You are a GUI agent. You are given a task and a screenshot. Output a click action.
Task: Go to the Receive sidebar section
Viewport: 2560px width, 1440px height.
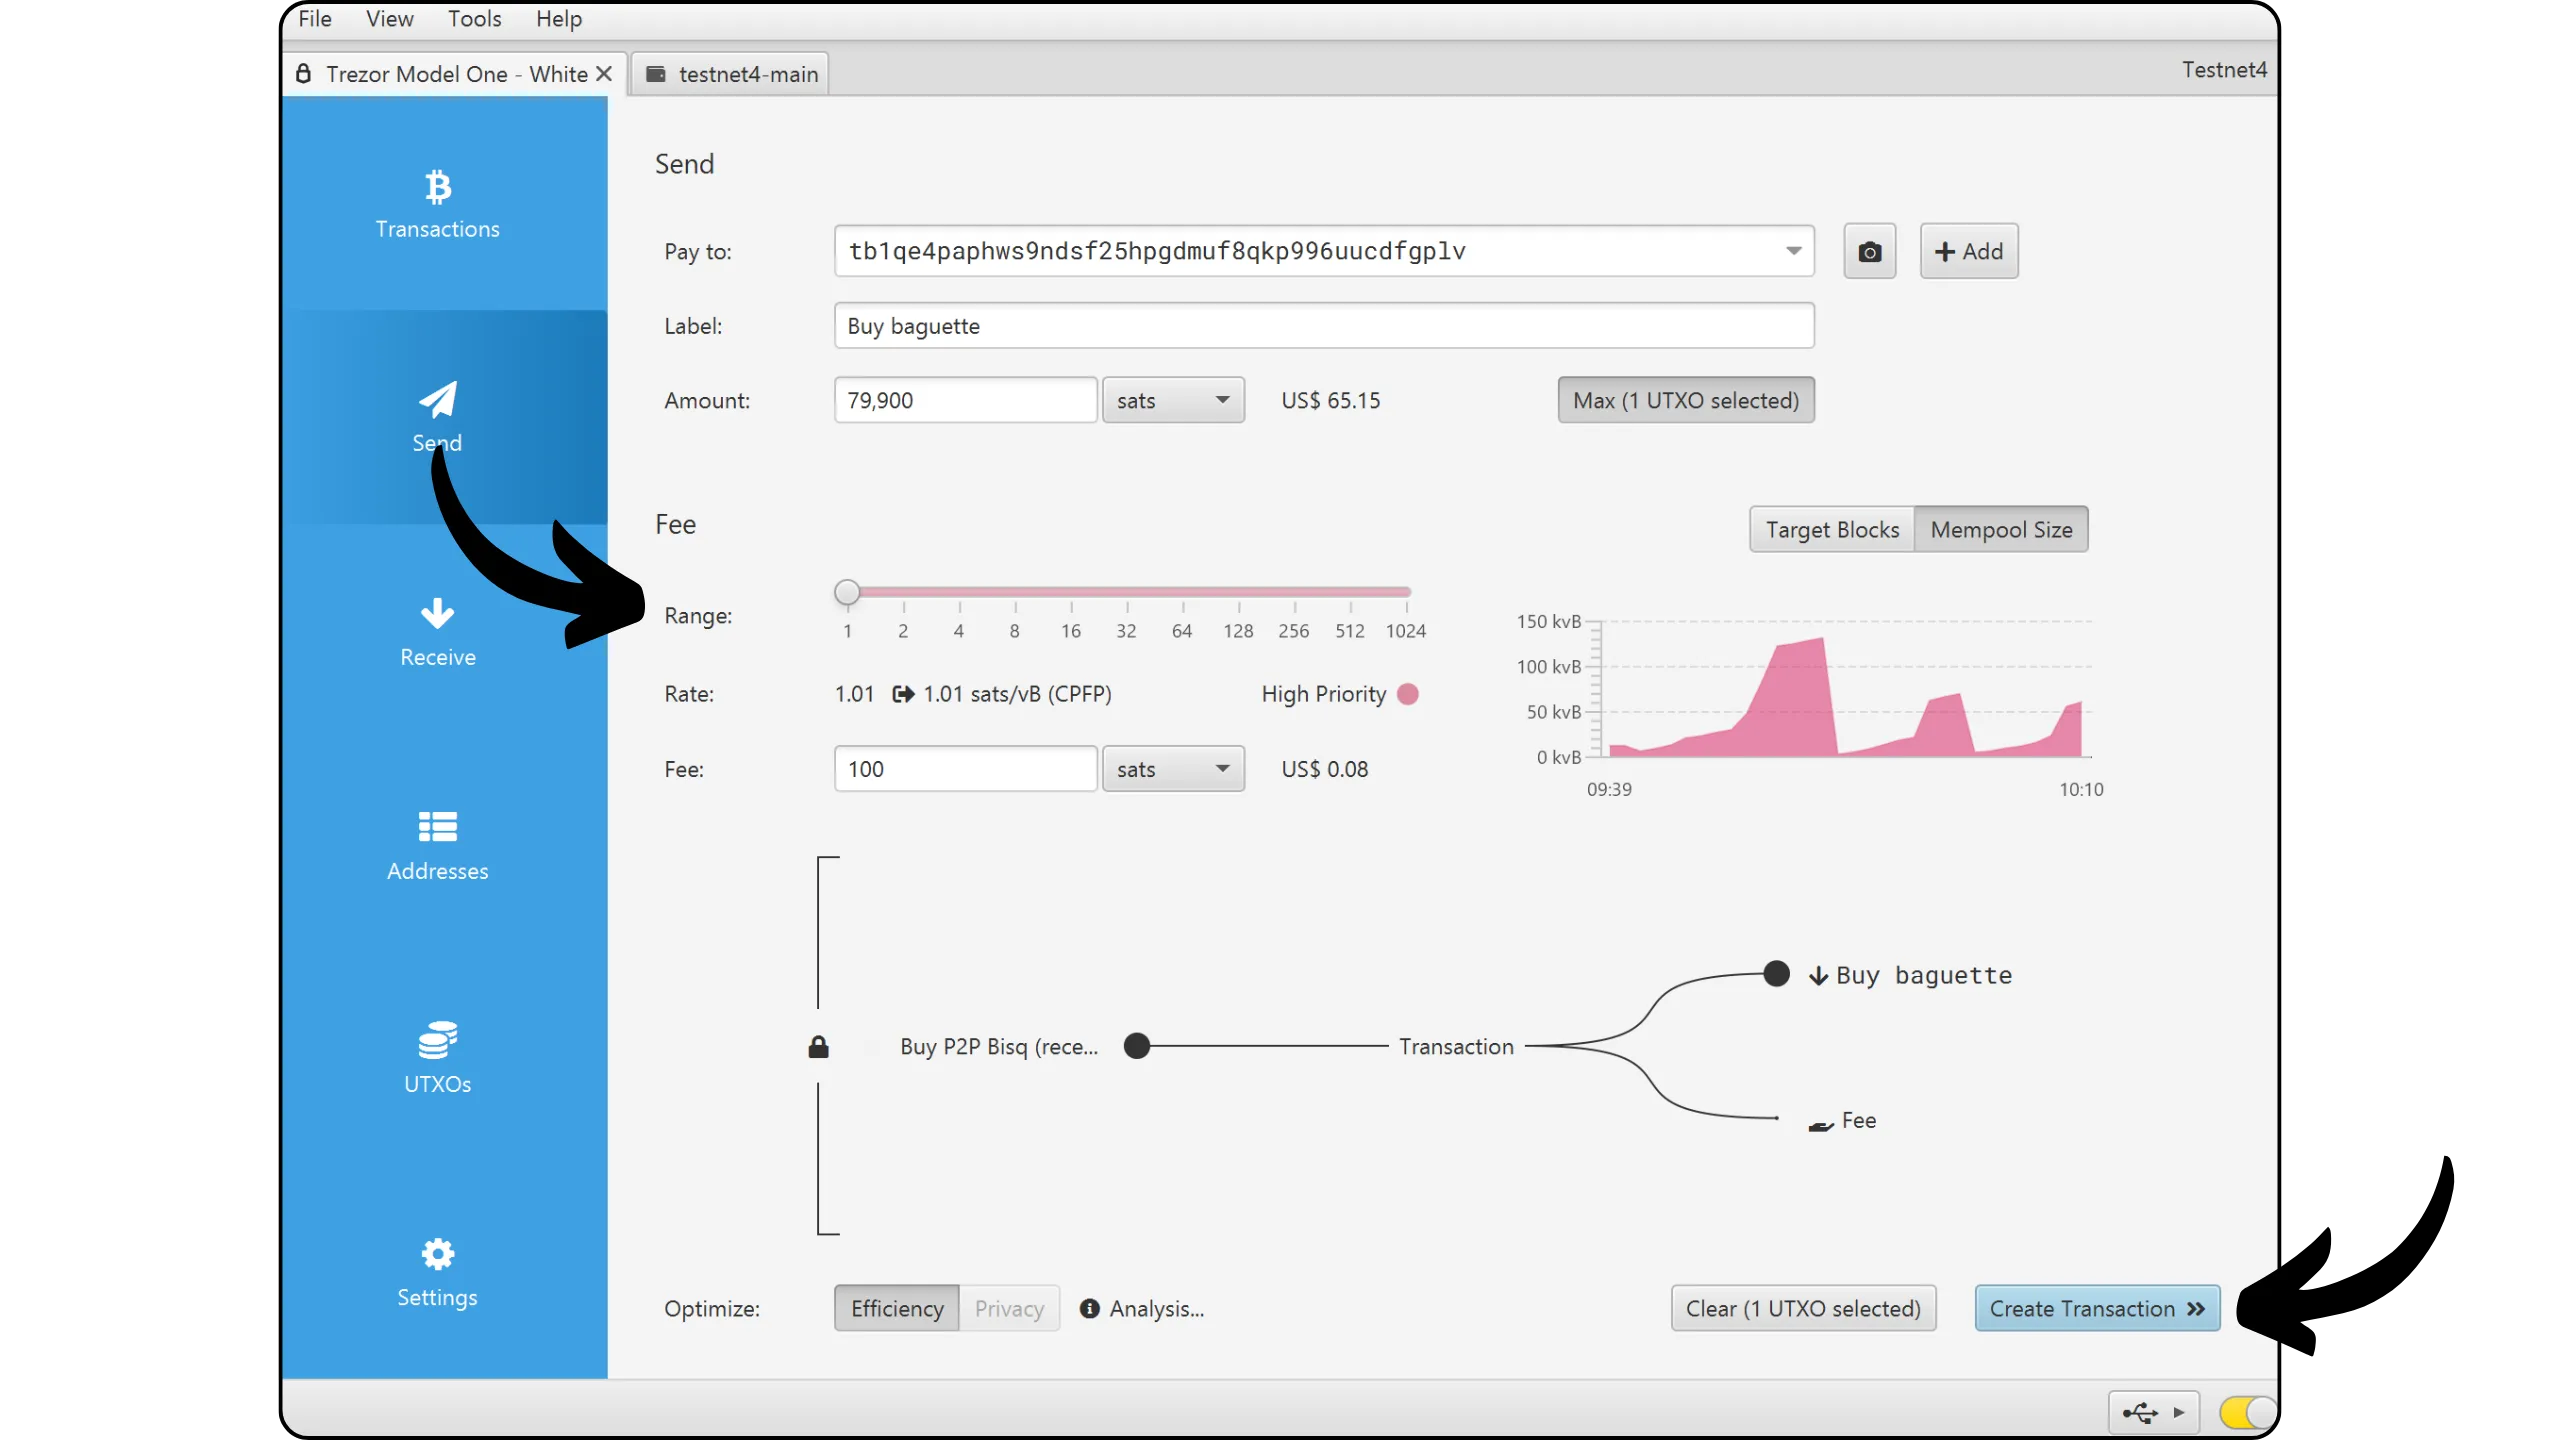pyautogui.click(x=437, y=632)
